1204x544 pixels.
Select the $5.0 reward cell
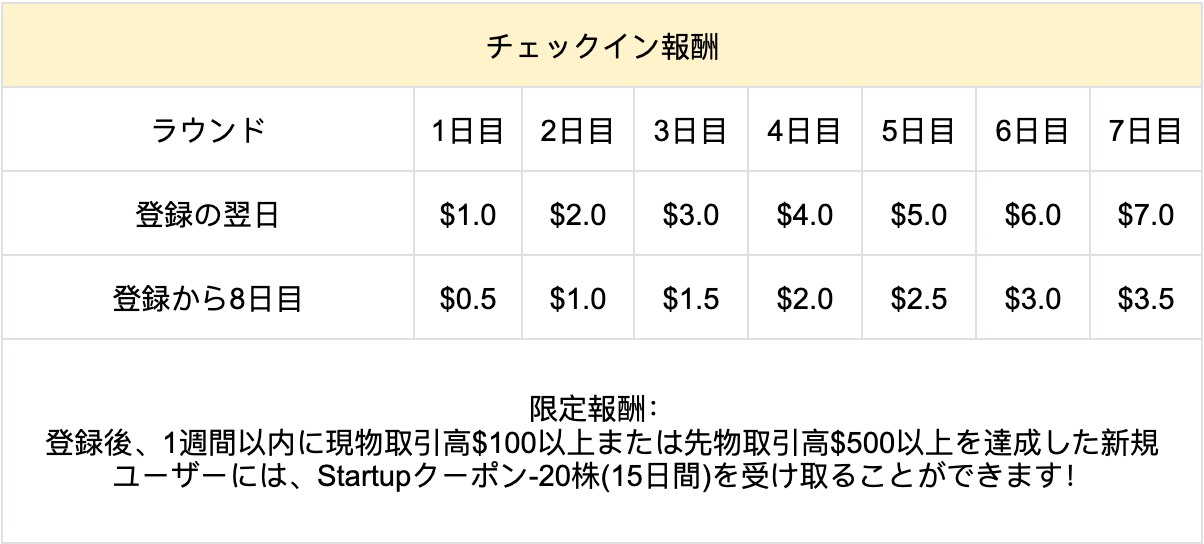(x=917, y=215)
